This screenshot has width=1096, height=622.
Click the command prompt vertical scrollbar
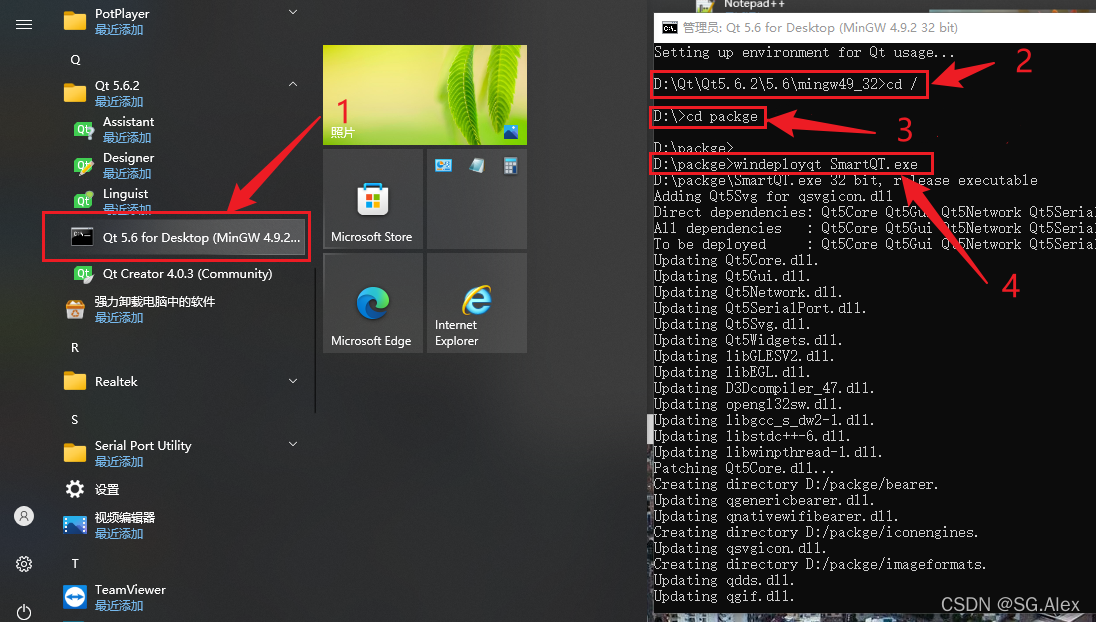click(650, 428)
